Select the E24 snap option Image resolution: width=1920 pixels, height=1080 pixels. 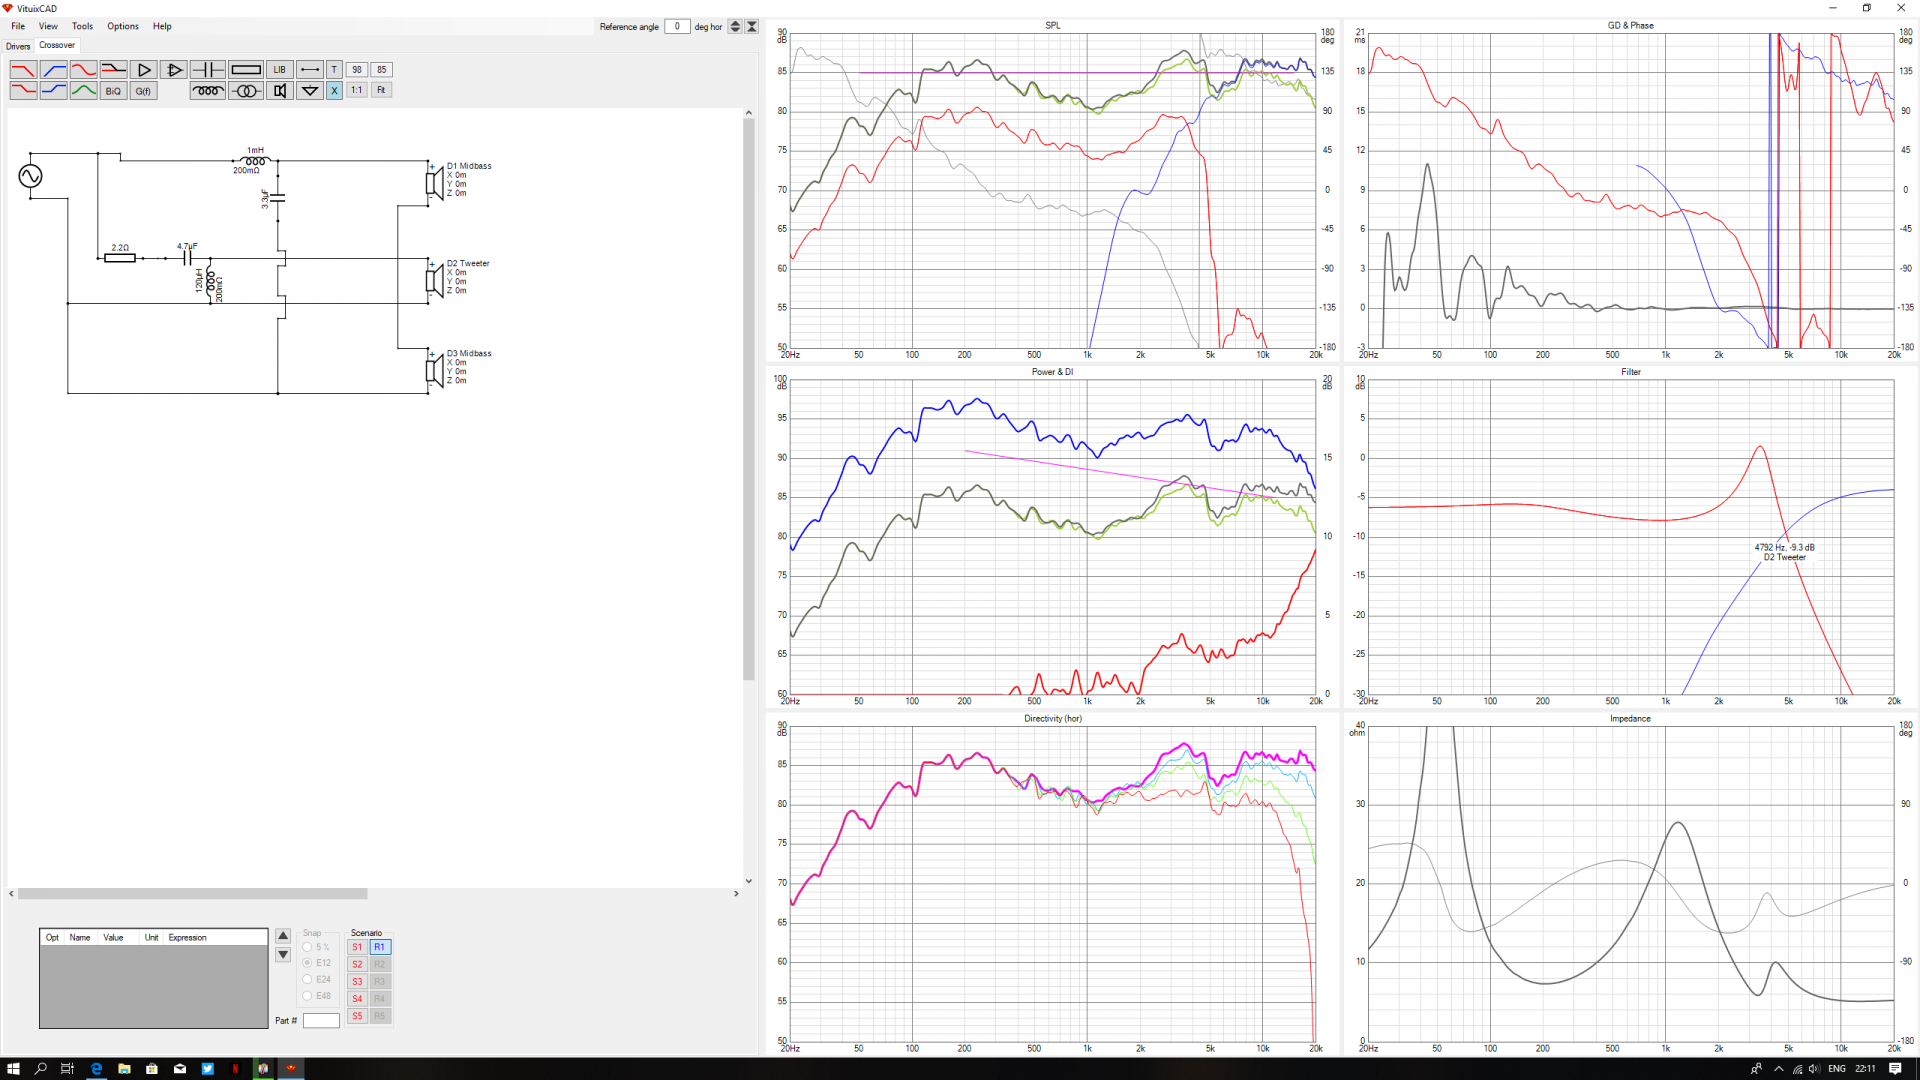pos(307,979)
